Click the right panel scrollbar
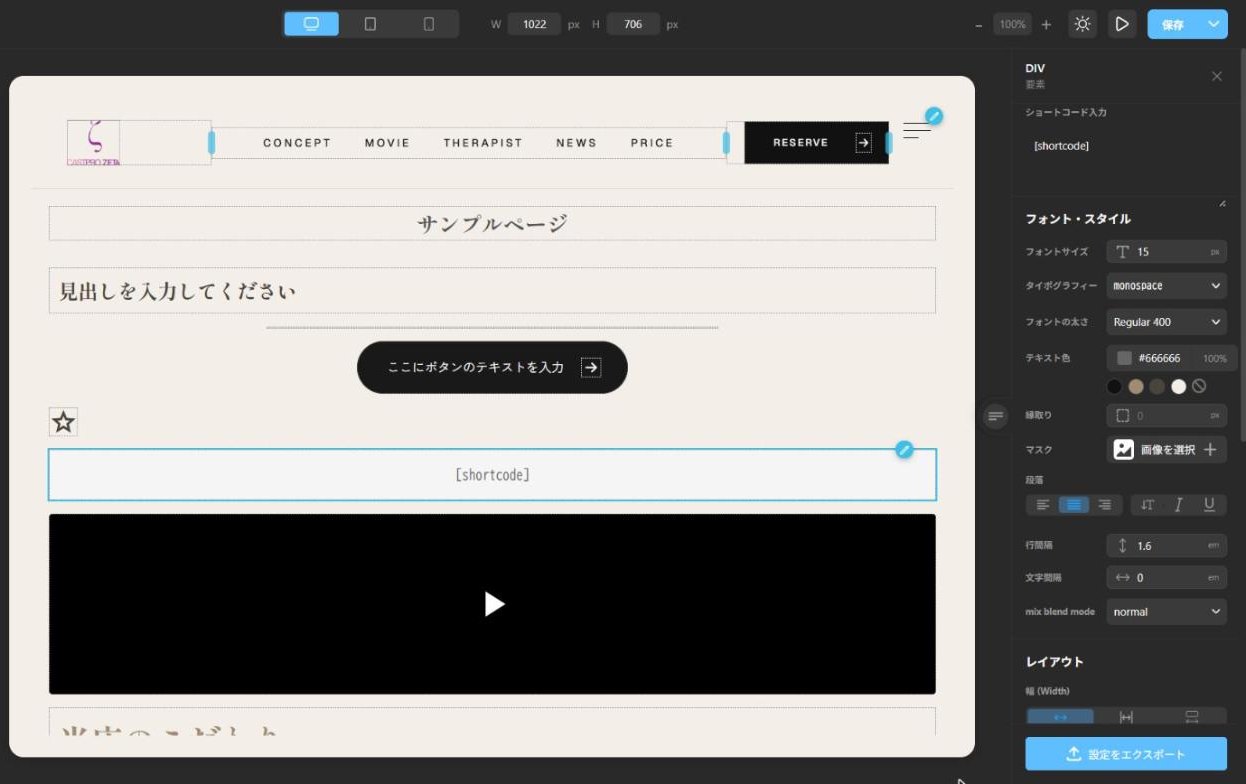The width and height of the screenshot is (1246, 784). [x=1242, y=245]
